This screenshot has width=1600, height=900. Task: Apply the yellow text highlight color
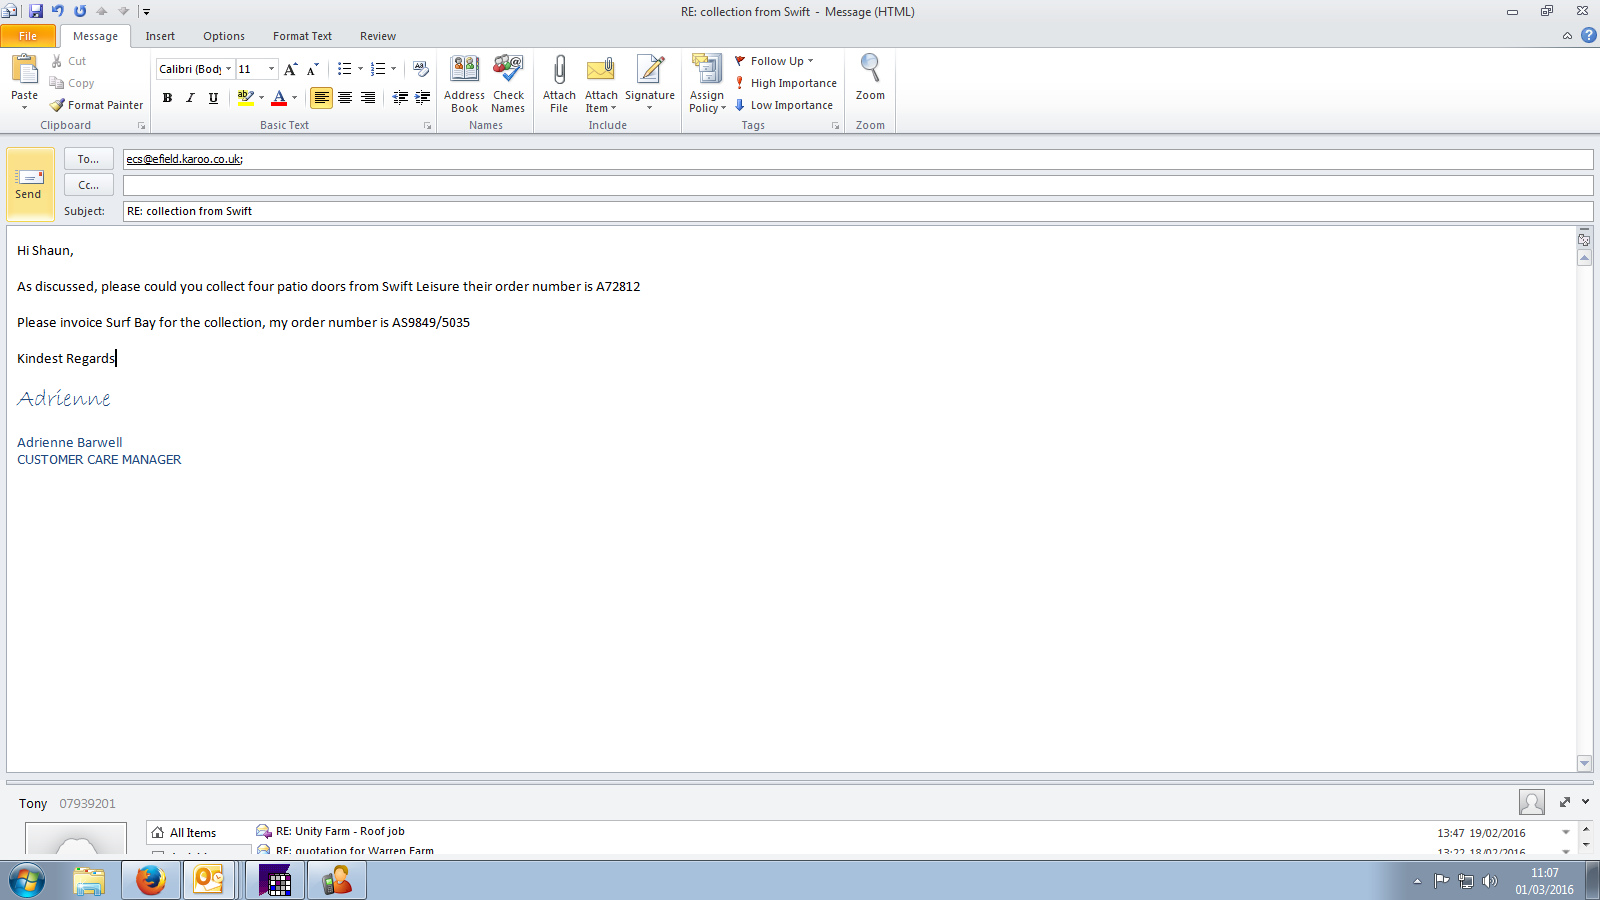pos(245,97)
